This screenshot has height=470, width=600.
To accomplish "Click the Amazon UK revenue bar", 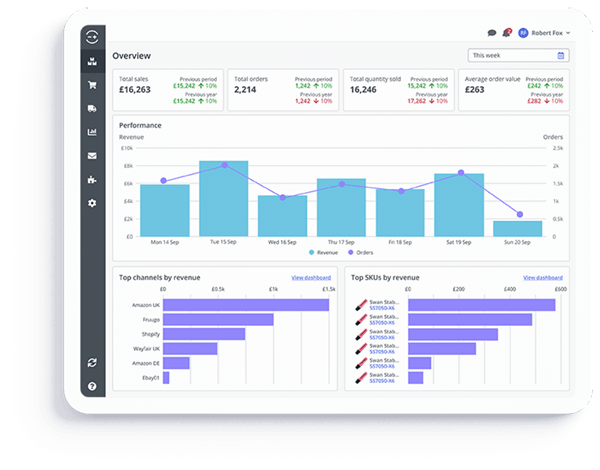I will coord(246,305).
